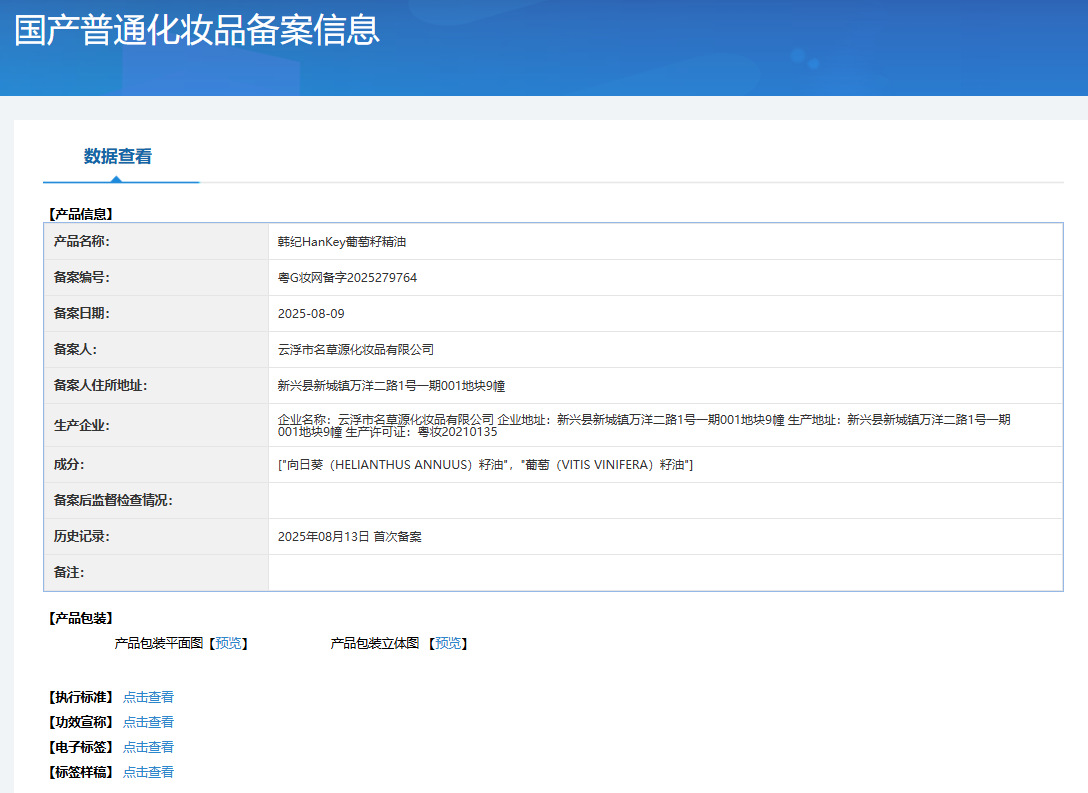Click the 【电子标签】 label
Viewport: 1088px width, 793px height.
coord(80,747)
